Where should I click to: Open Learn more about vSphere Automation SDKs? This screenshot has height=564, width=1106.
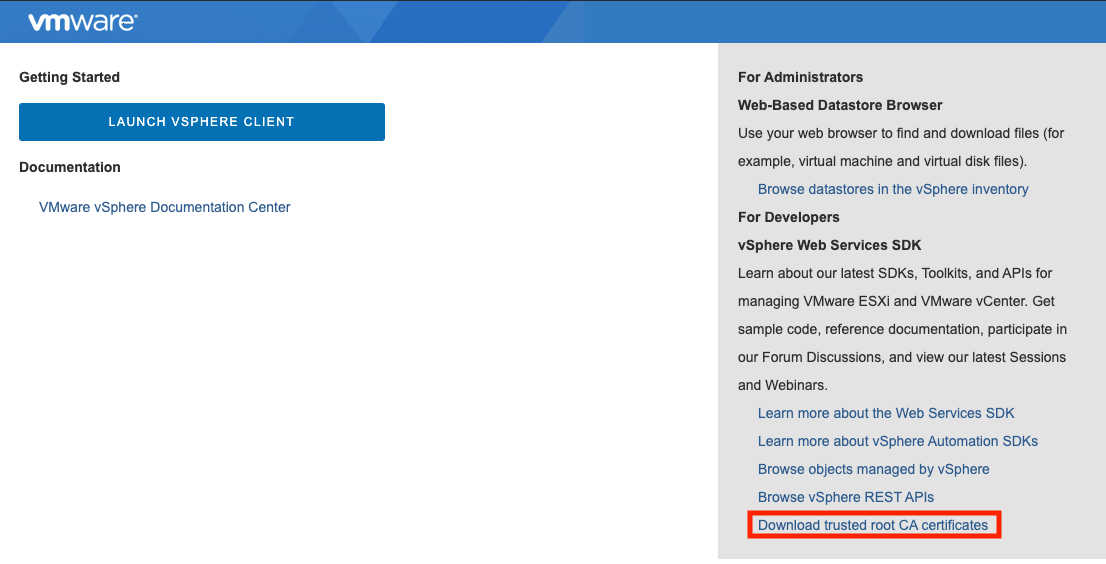tap(898, 441)
